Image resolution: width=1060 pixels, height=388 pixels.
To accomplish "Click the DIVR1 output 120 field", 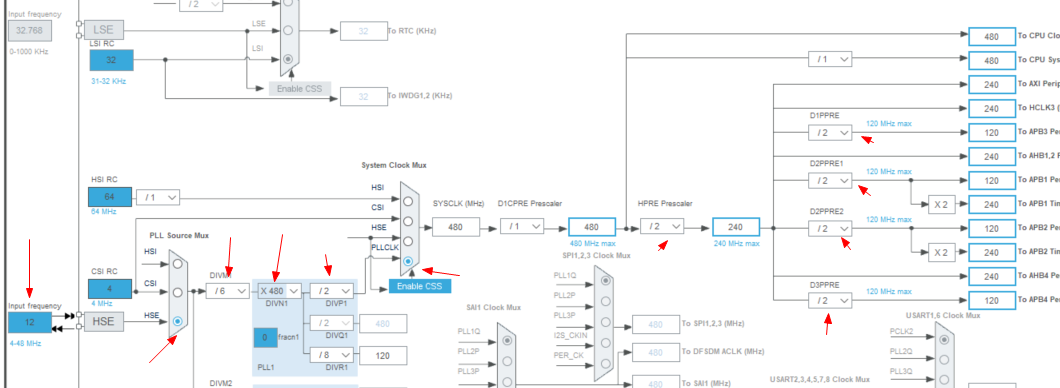I will [x=383, y=355].
